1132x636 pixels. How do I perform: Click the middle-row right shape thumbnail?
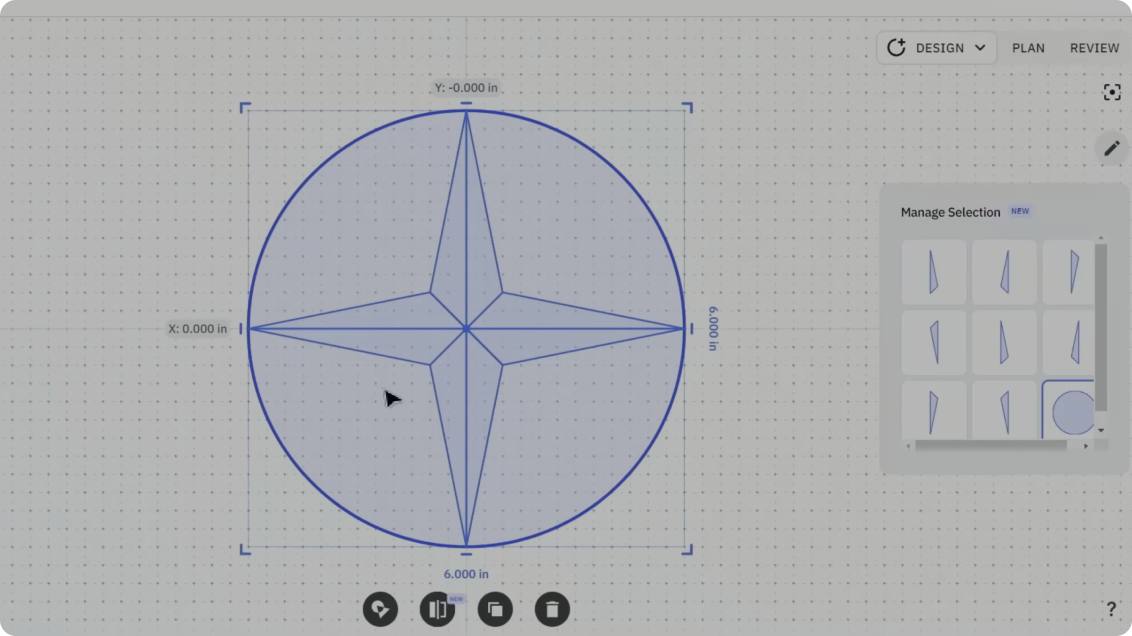click(1072, 342)
